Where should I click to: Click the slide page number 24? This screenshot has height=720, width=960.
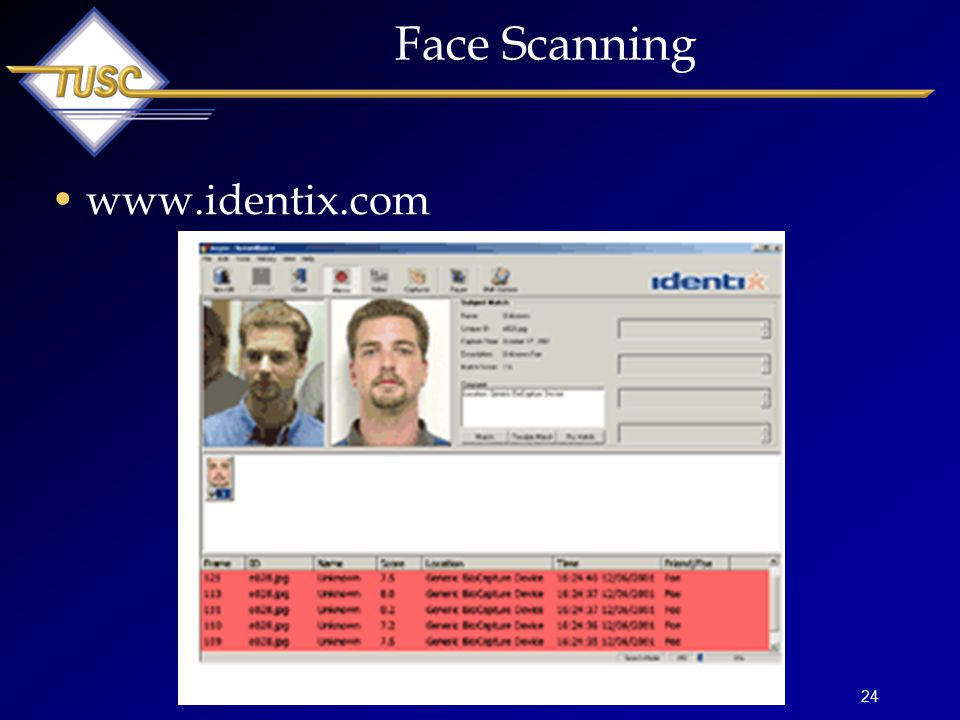869,696
